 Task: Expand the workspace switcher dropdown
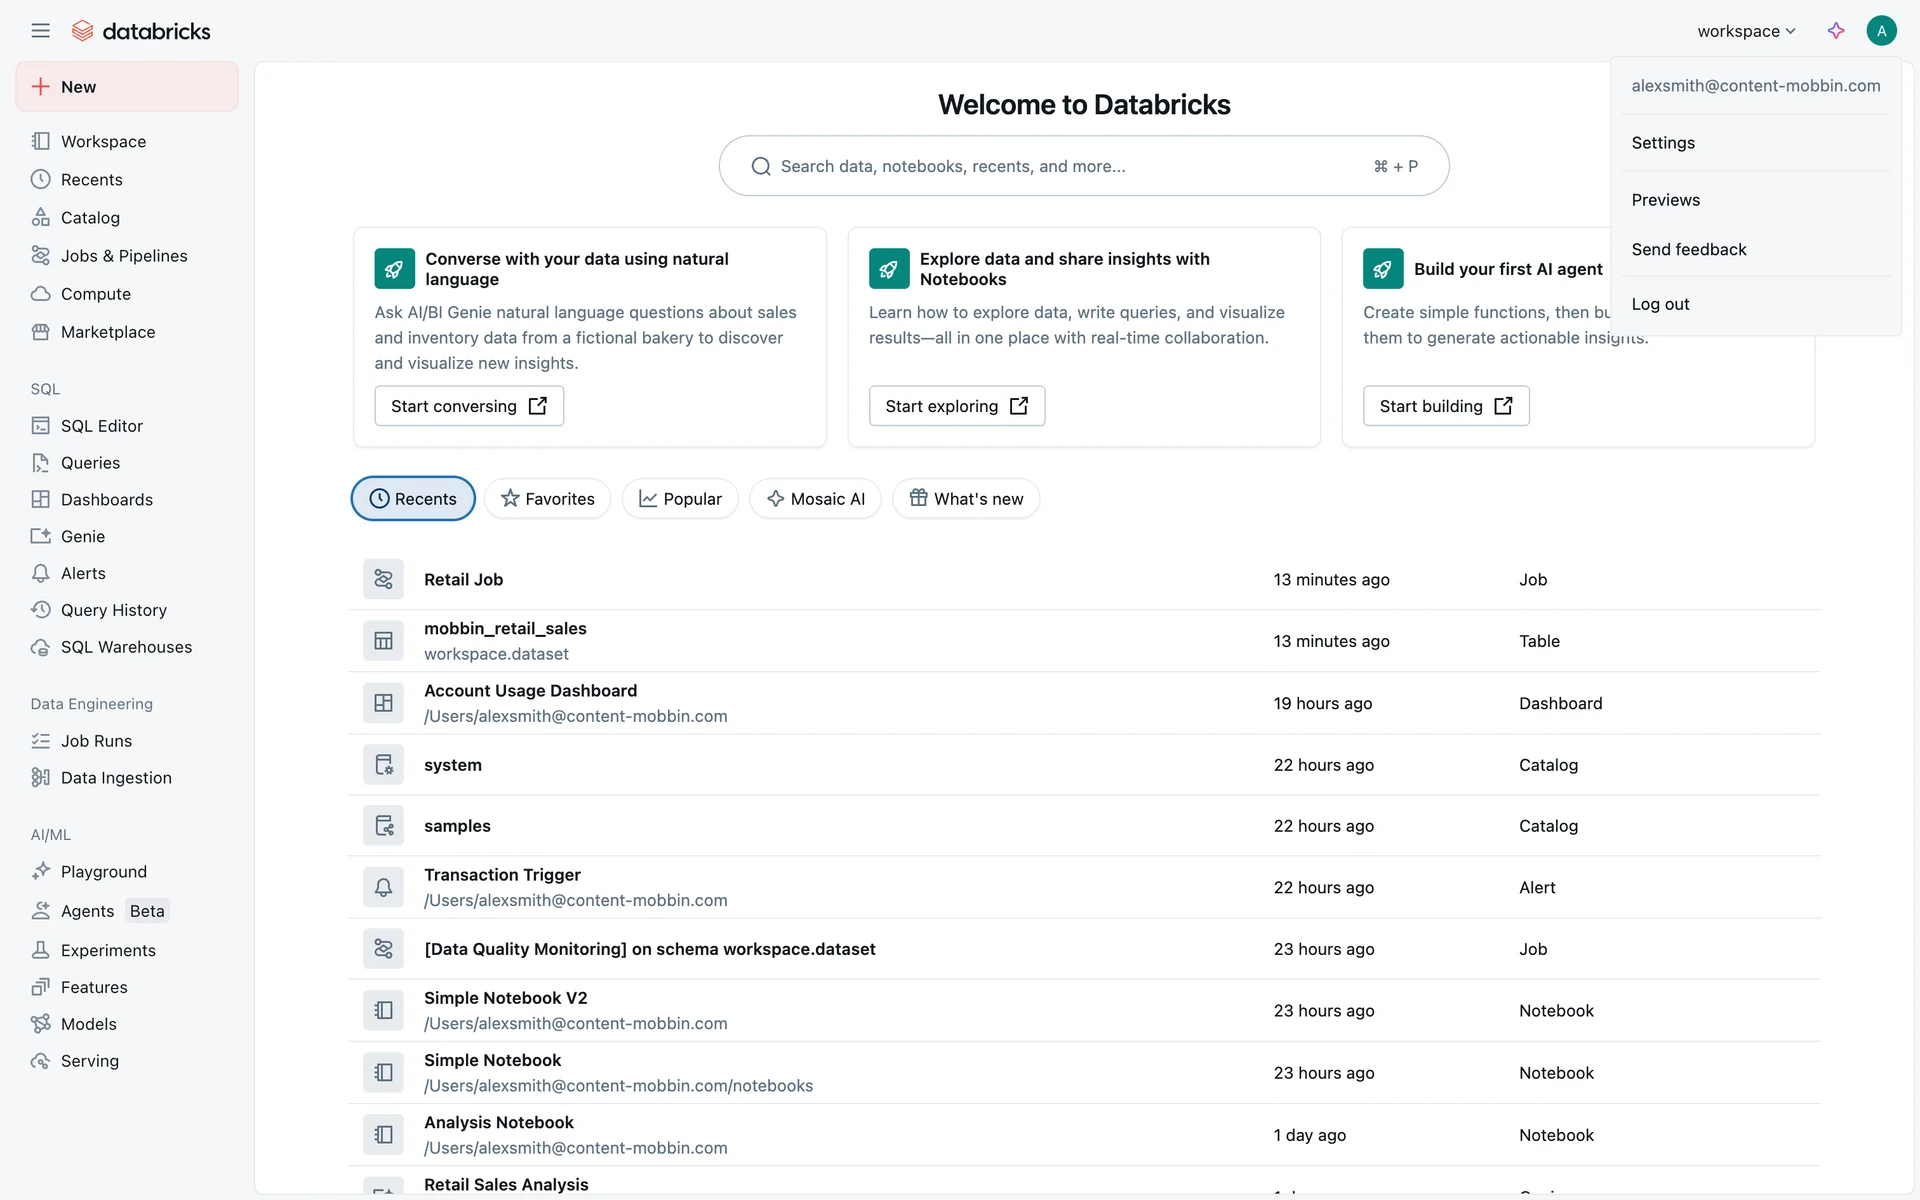pyautogui.click(x=1746, y=31)
